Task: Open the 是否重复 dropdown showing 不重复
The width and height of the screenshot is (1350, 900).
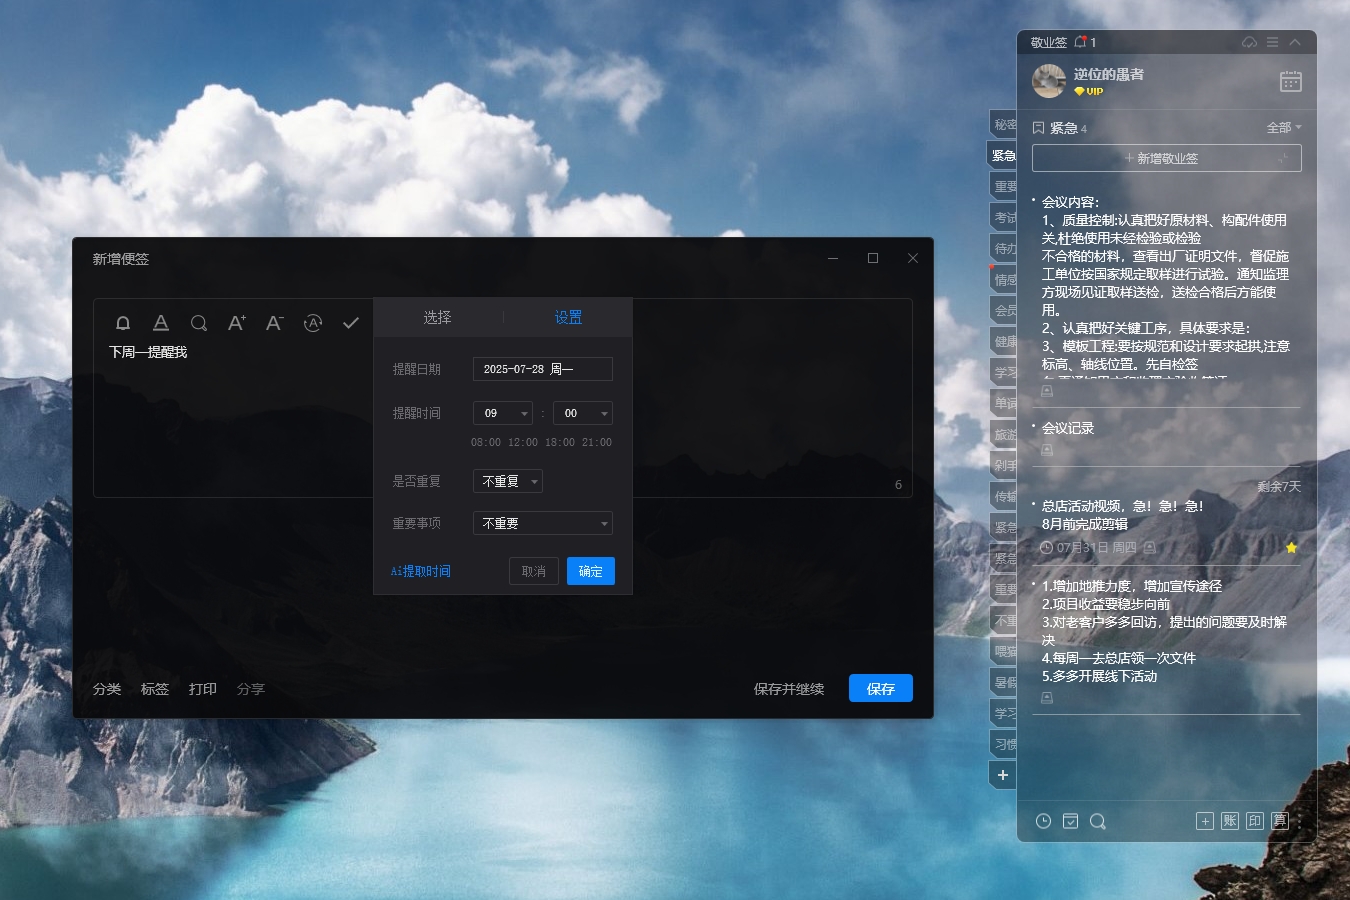Action: click(x=508, y=481)
